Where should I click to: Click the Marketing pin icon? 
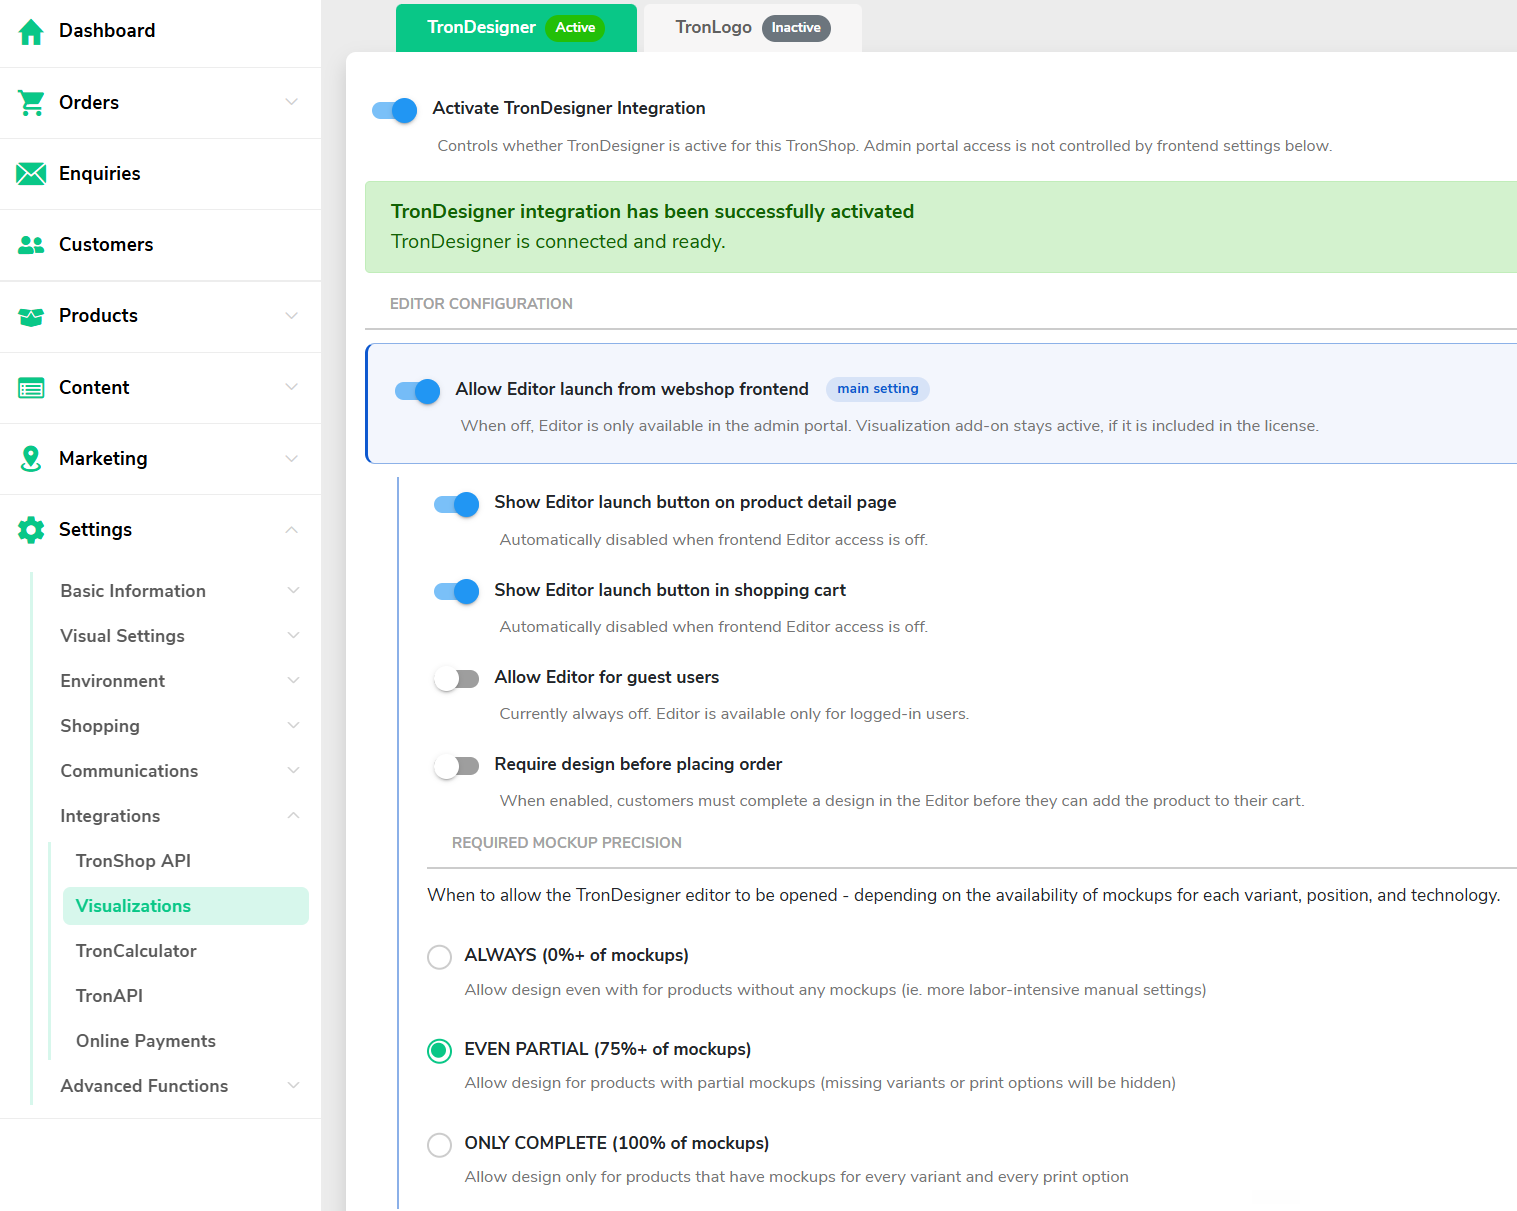[x=31, y=459]
